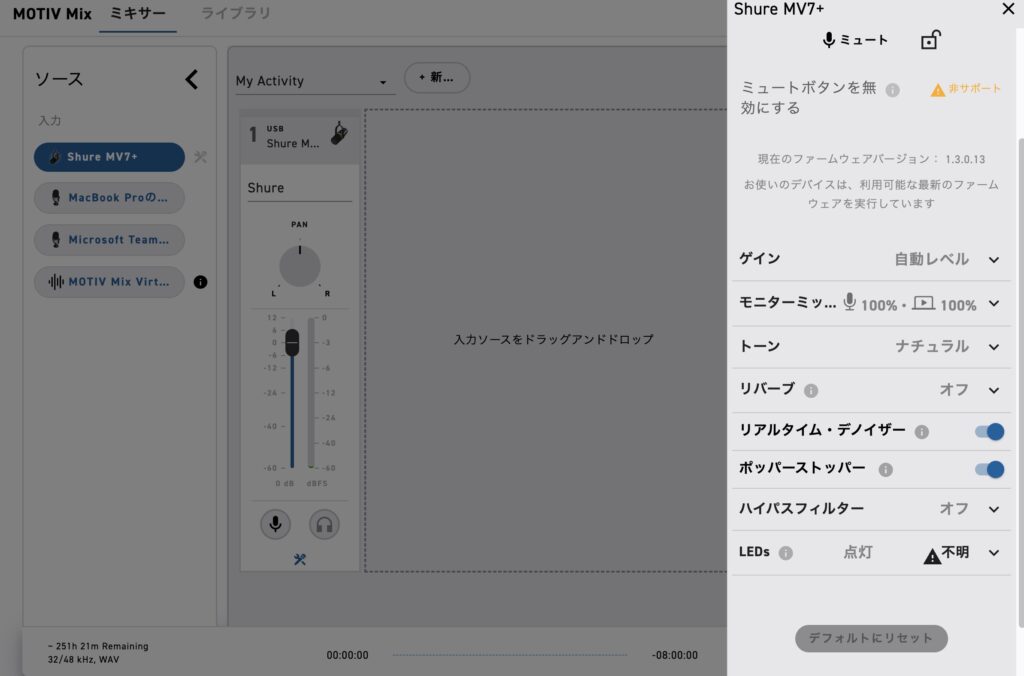Click the lock icon in Shure MV7+ panel
This screenshot has height=676, width=1024.
tap(930, 40)
